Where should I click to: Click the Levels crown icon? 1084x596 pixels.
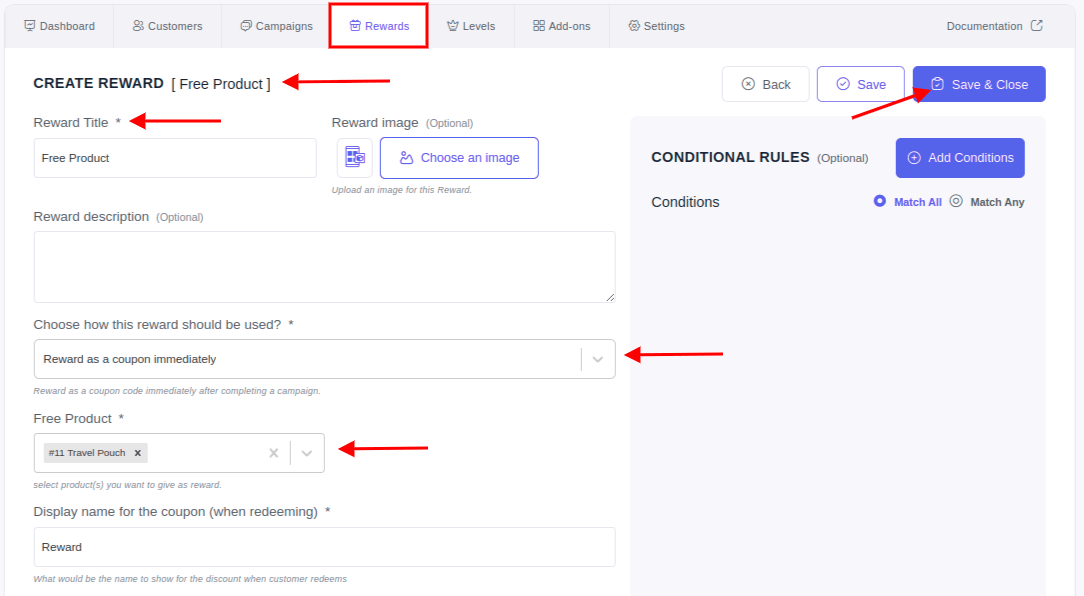click(x=453, y=26)
